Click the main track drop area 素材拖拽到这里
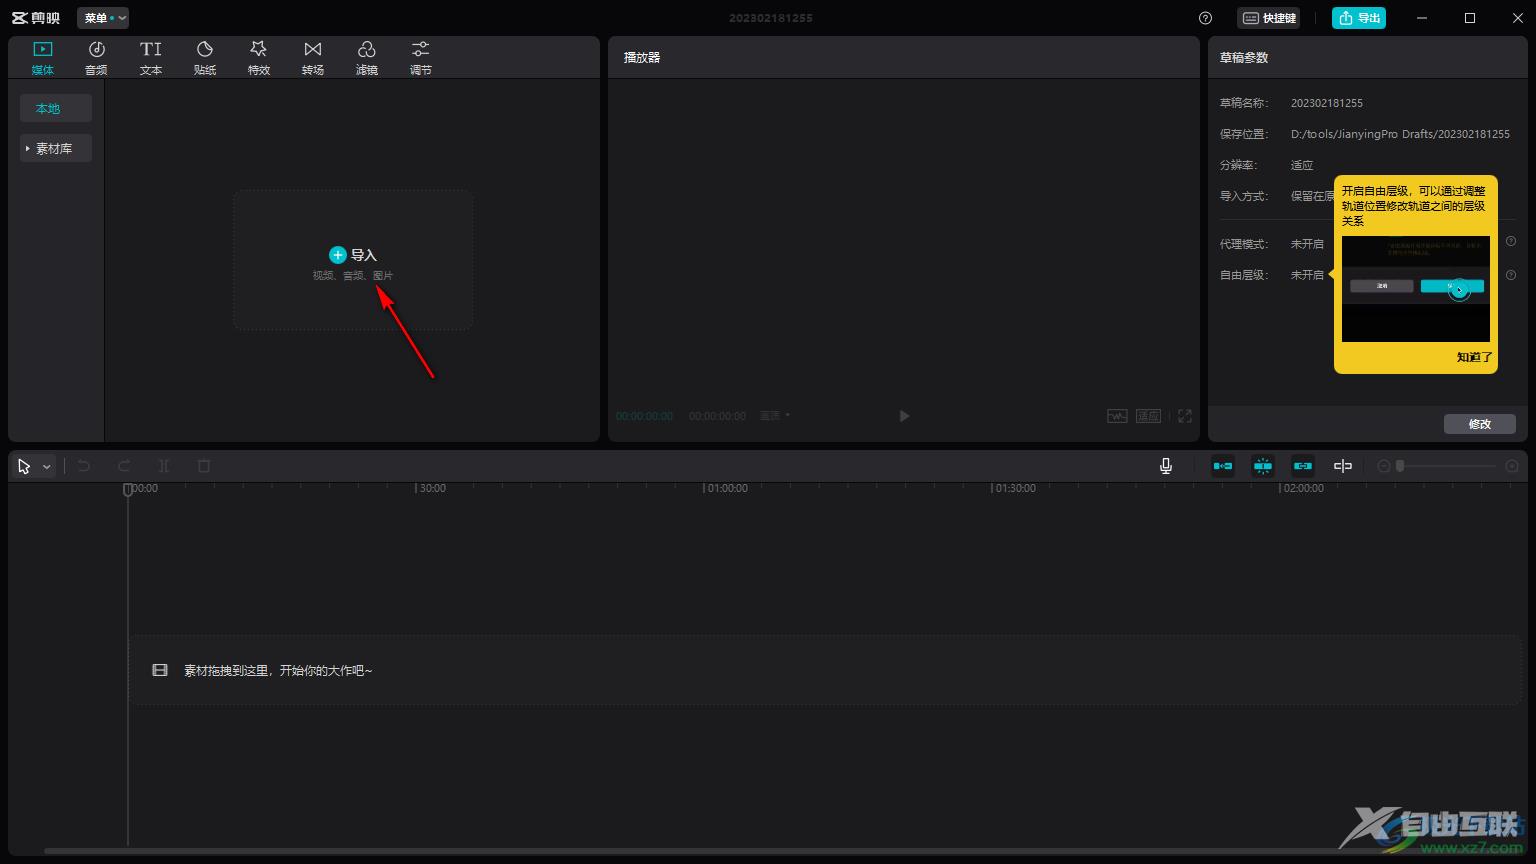 (x=825, y=670)
